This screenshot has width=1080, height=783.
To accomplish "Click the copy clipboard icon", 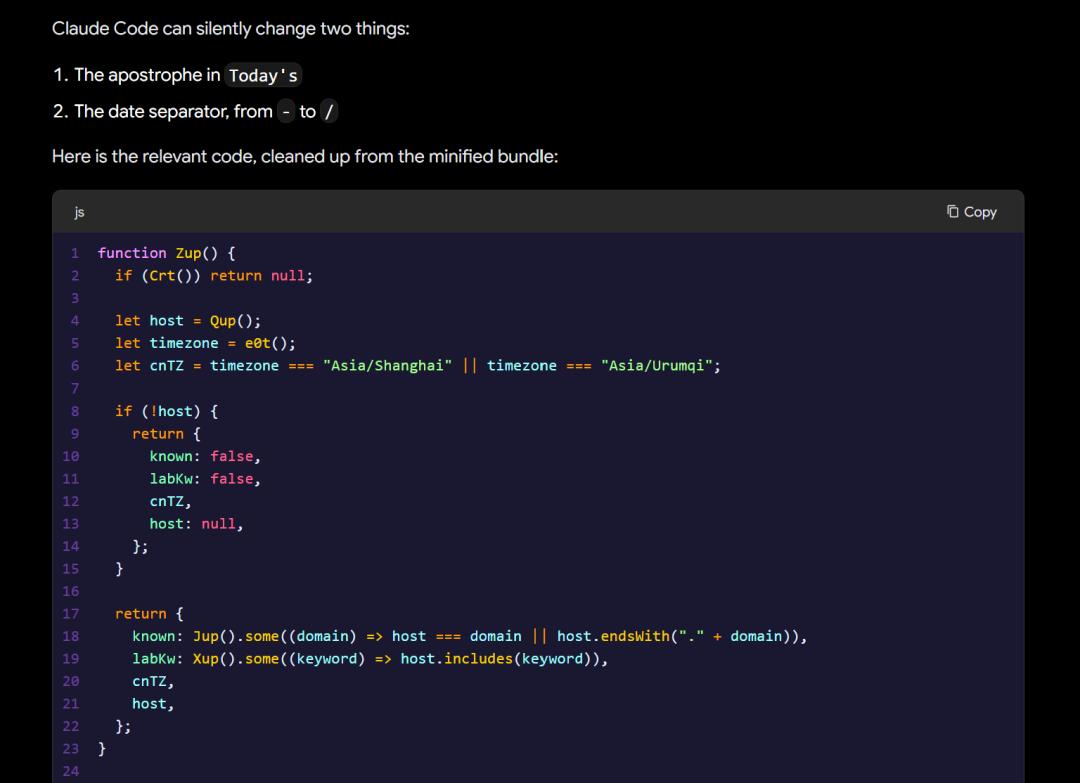I will point(953,211).
